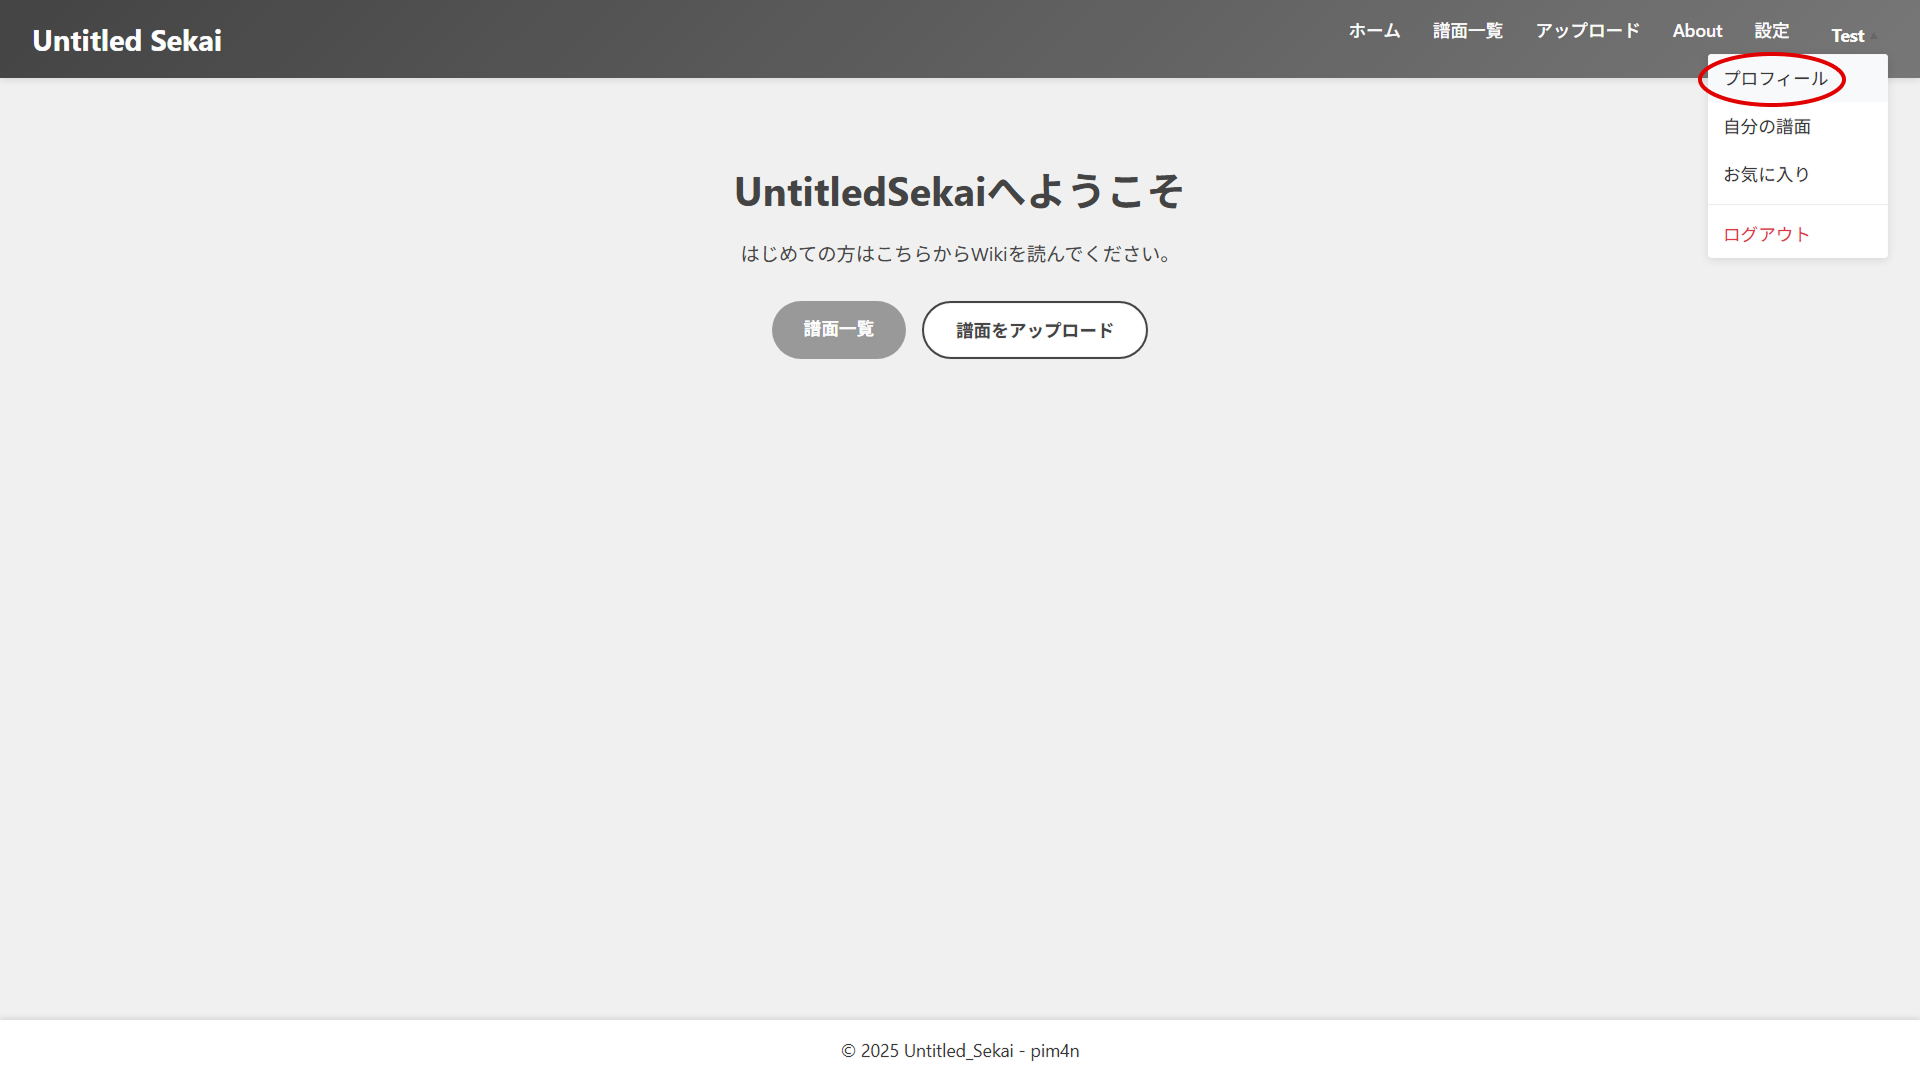Click Untitled_Sekai in the footer
This screenshot has width=1920, height=1080.
pos(958,1051)
